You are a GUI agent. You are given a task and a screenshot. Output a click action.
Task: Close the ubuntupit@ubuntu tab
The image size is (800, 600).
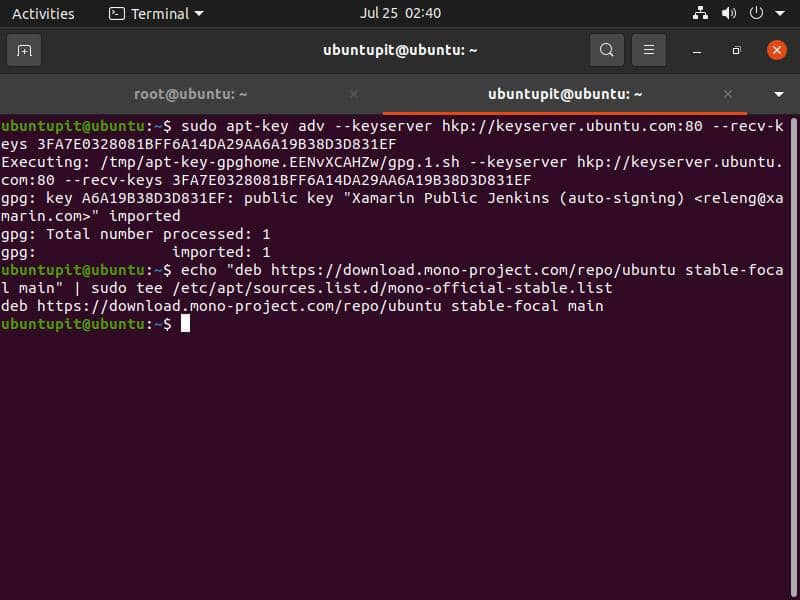tap(728, 93)
